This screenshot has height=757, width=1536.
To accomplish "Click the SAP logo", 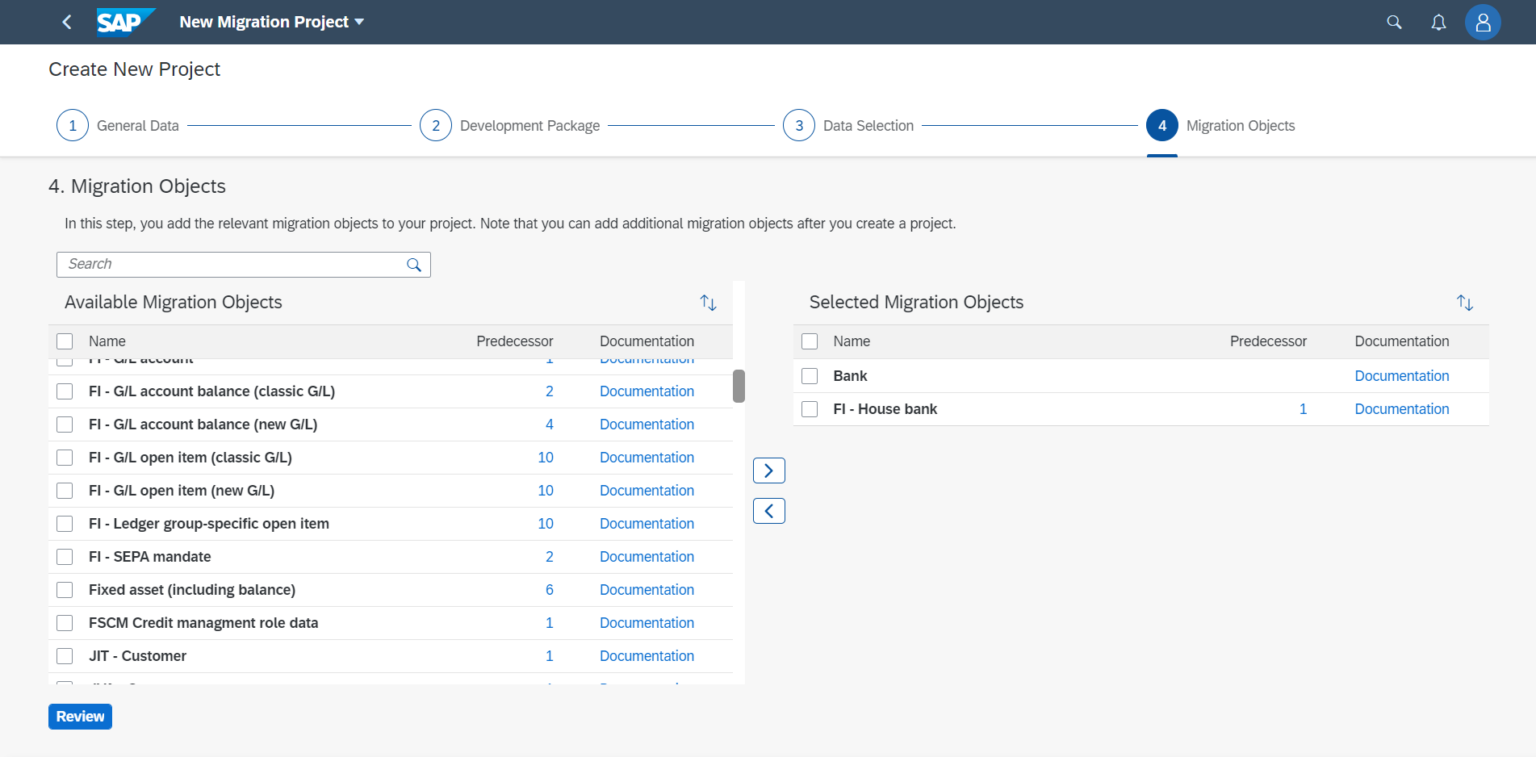I will pos(124,21).
